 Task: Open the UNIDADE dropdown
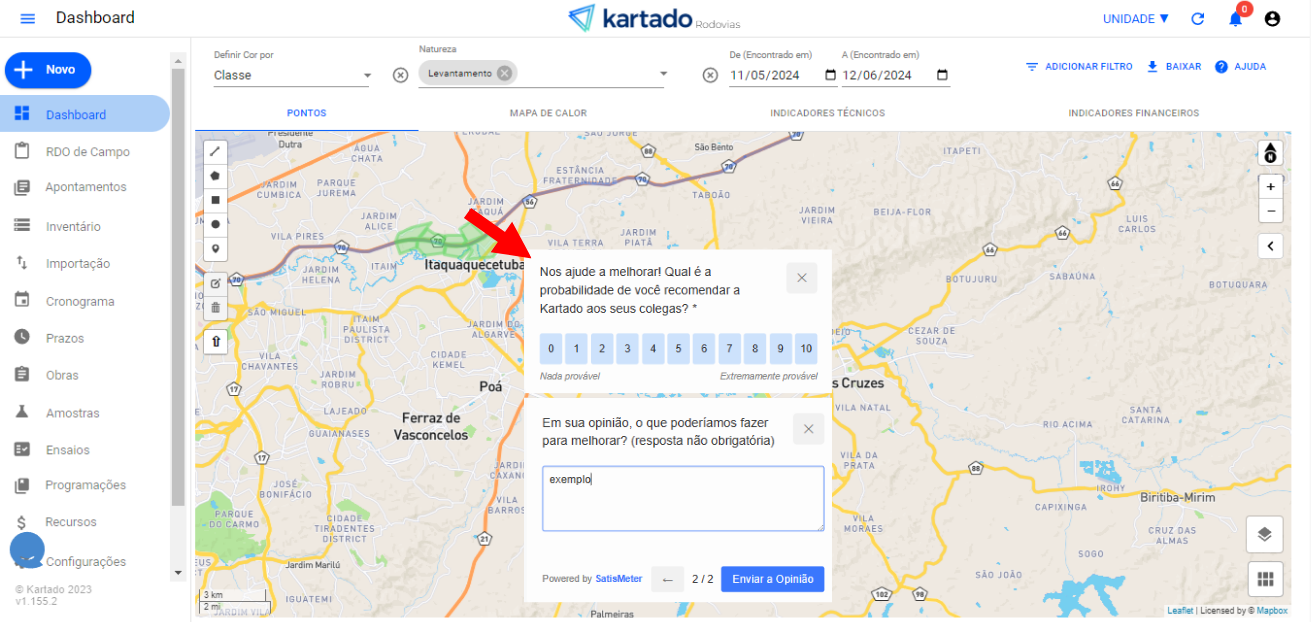click(1135, 19)
